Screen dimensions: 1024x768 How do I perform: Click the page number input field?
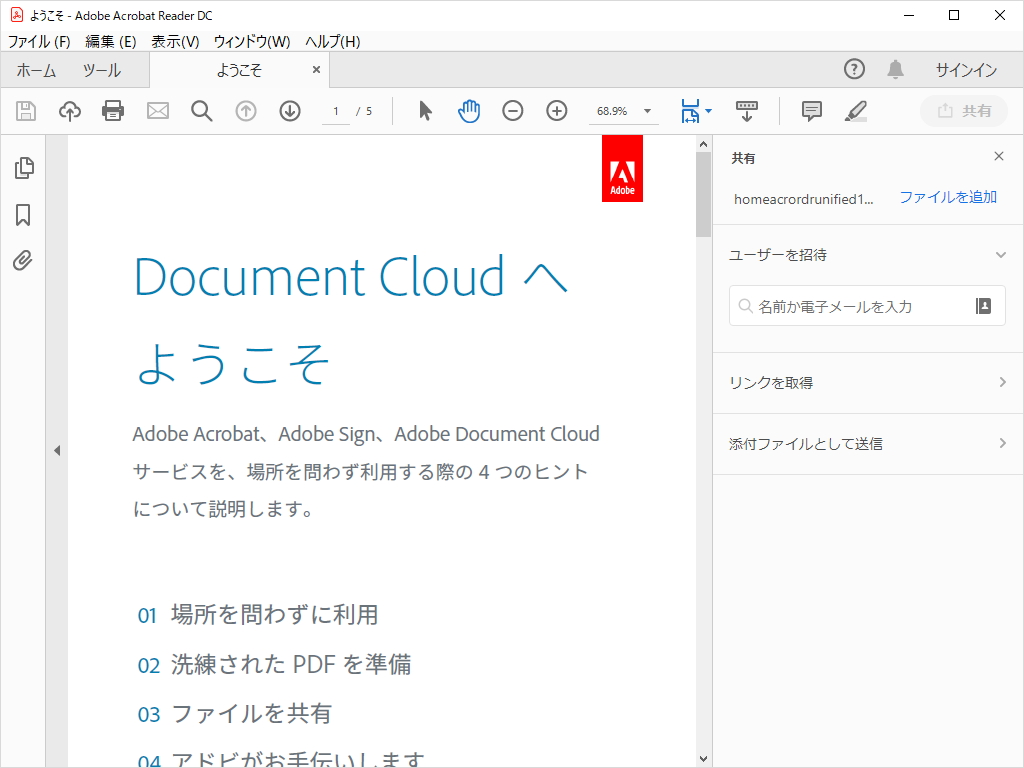[336, 111]
